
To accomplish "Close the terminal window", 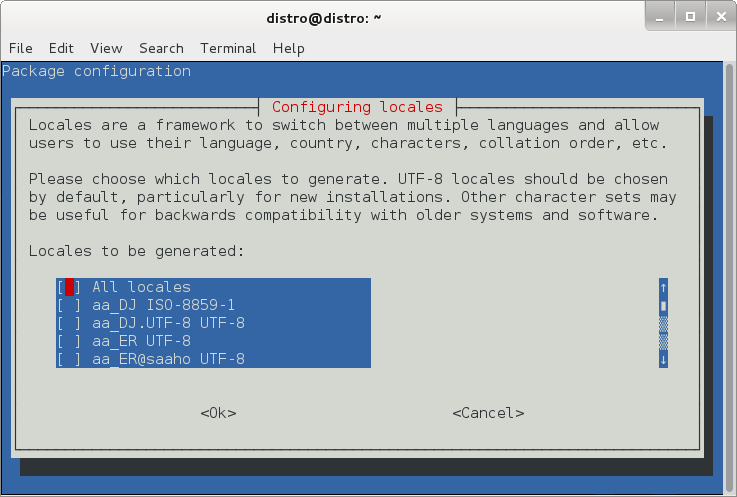I will coord(721,17).
